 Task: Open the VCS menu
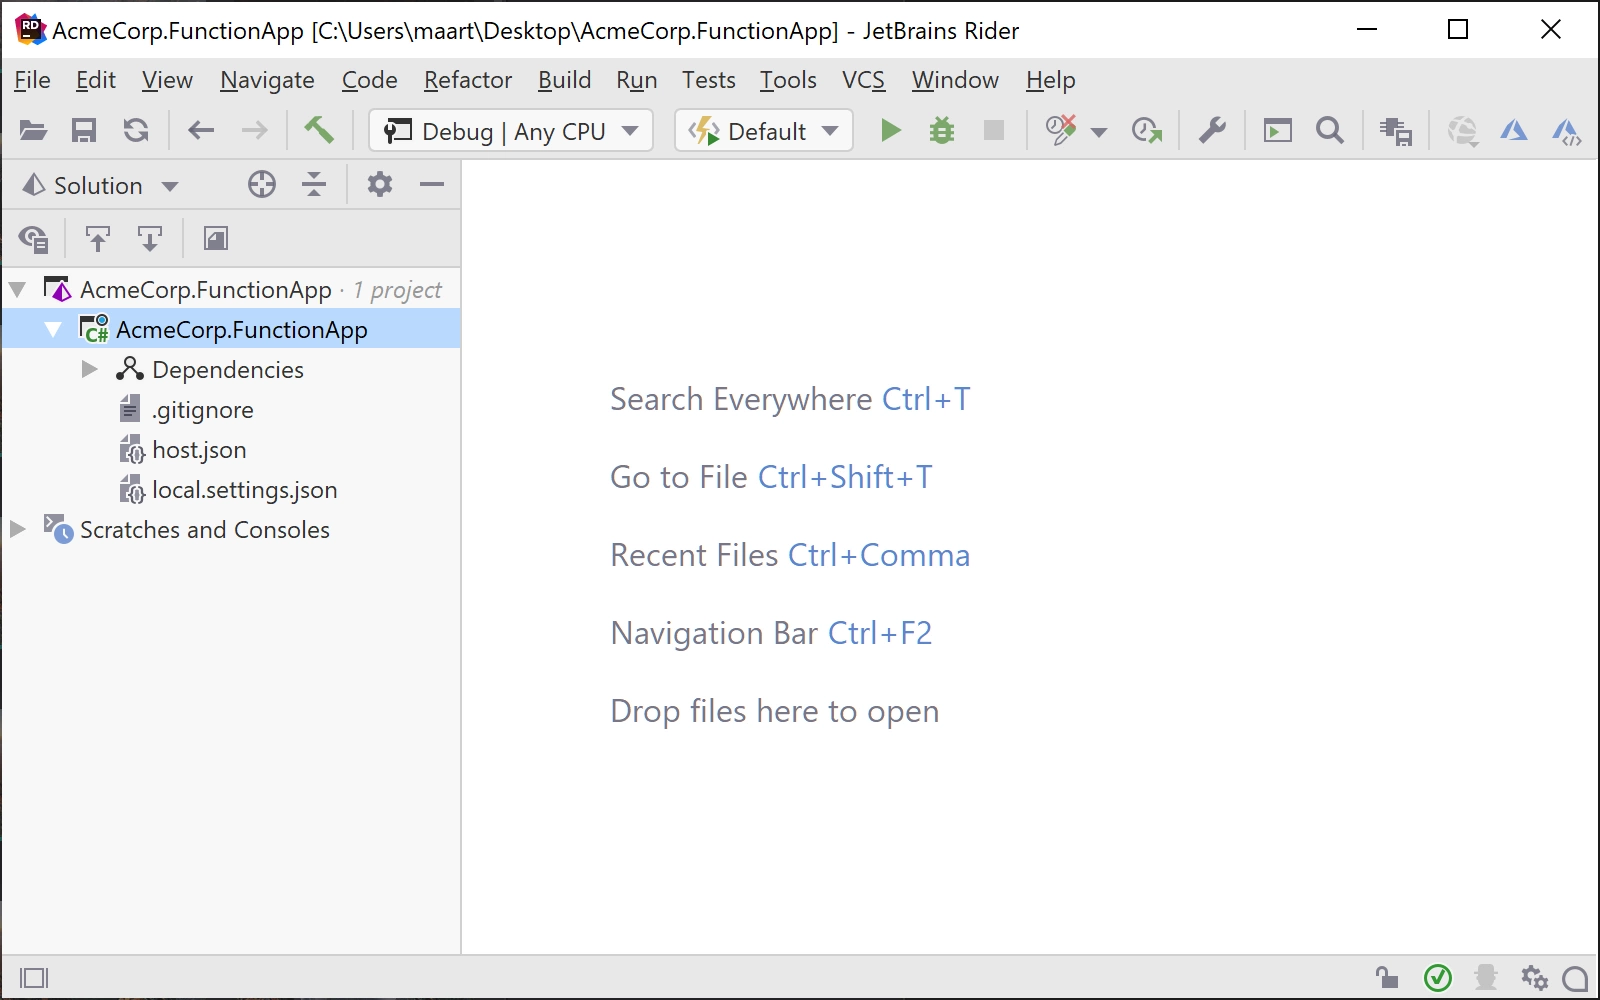tap(864, 80)
